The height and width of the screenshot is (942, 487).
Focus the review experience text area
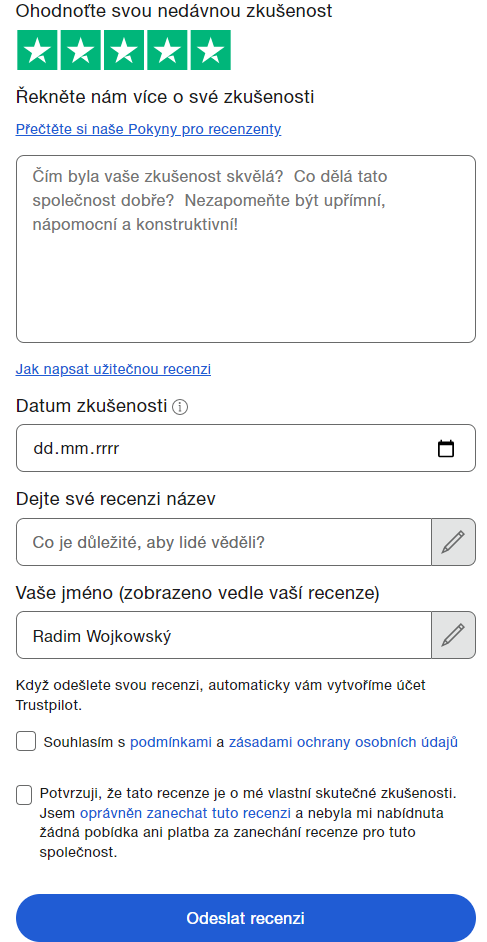coord(246,249)
